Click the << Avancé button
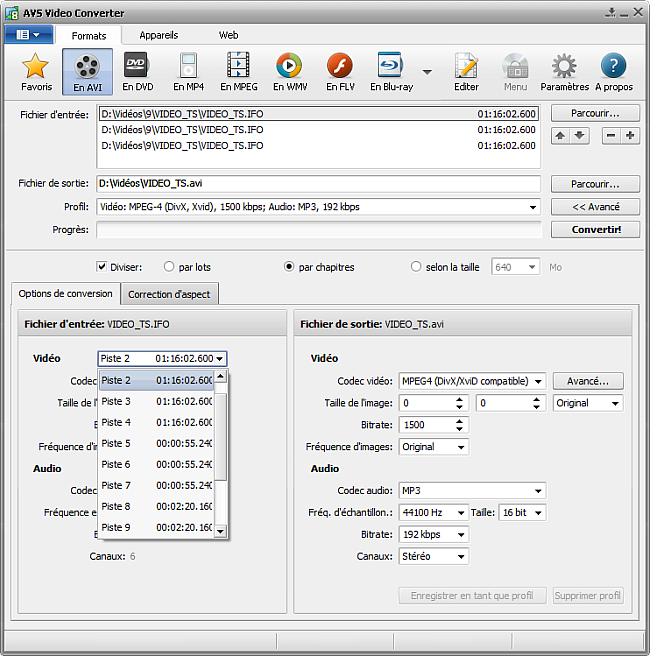This screenshot has width=650, height=656. click(x=595, y=207)
